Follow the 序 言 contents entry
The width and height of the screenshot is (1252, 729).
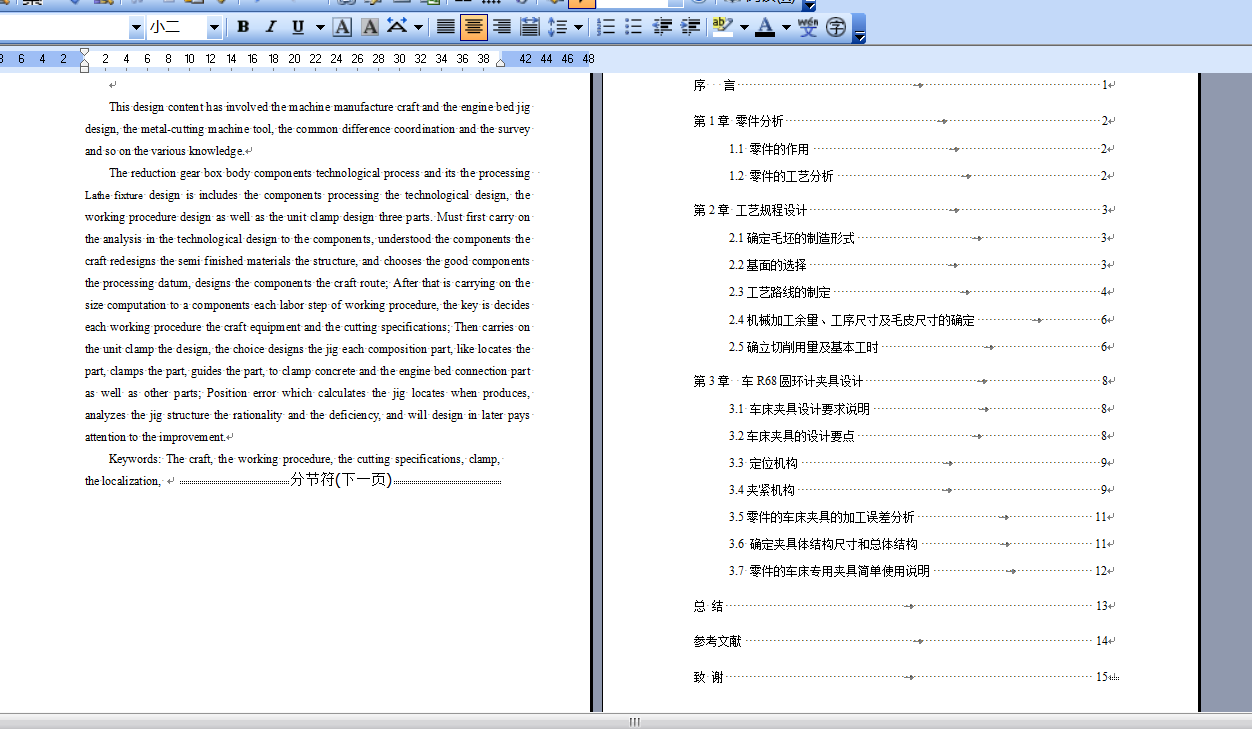click(x=904, y=85)
